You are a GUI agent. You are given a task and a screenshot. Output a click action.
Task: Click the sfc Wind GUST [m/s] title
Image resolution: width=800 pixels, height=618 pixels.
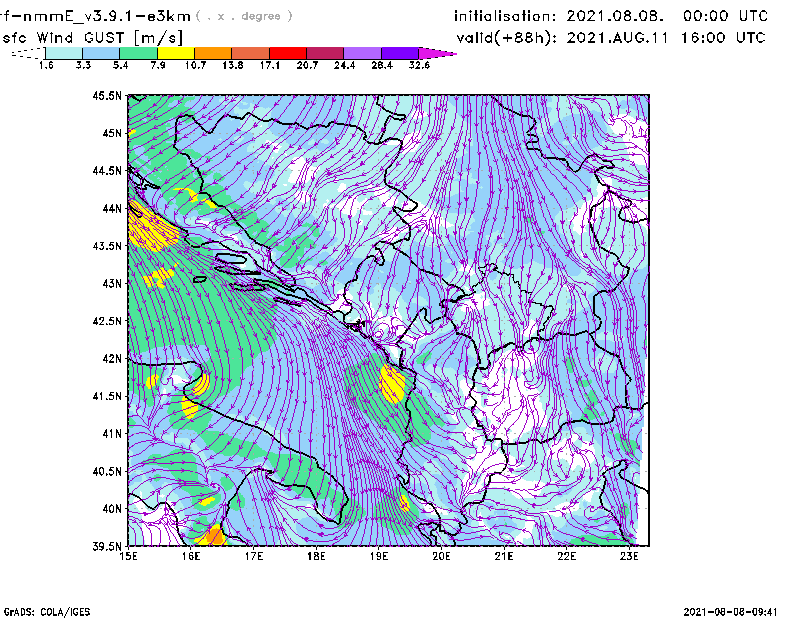coord(92,38)
